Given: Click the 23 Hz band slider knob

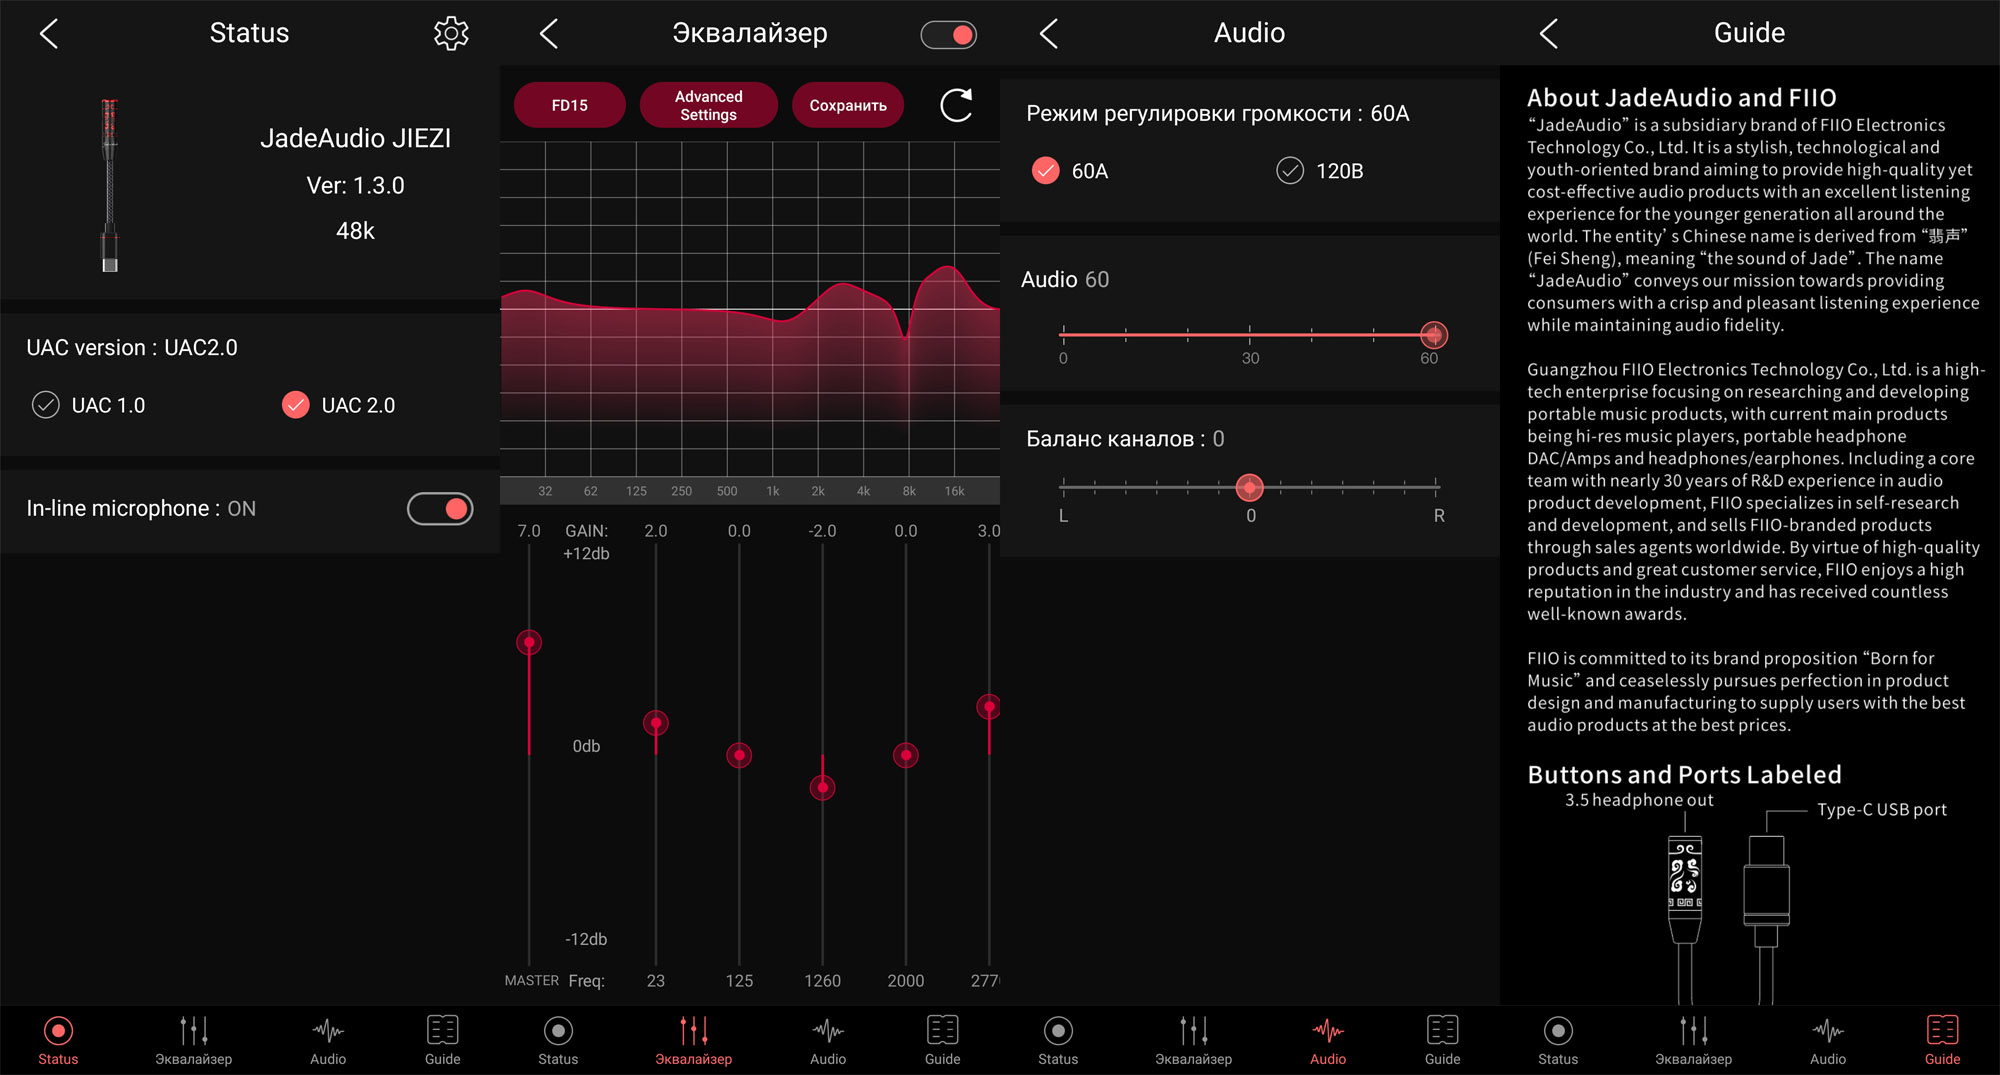Looking at the screenshot, I should point(656,722).
